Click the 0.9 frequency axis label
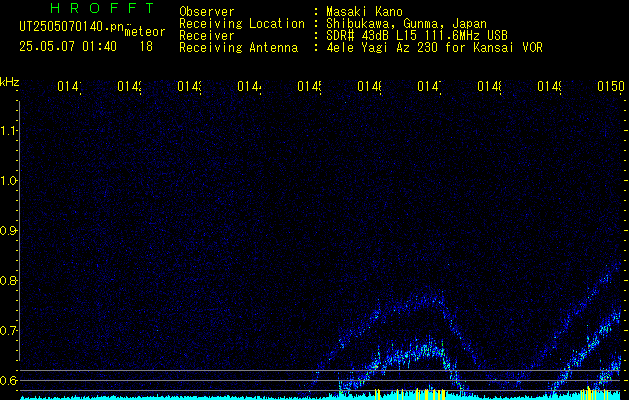 point(8,231)
